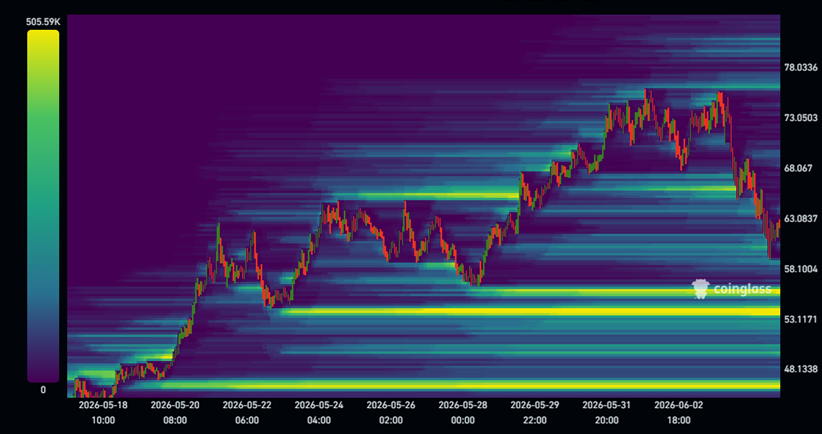Click the 2026-05-24 04:00 time label

coord(319,413)
